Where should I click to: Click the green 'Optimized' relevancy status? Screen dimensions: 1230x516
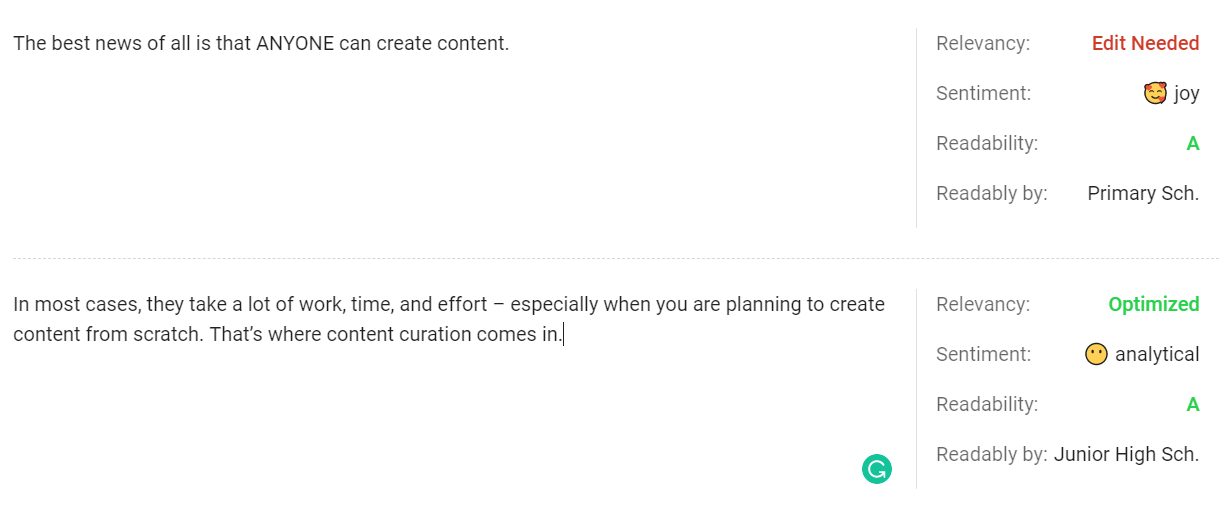[1154, 304]
